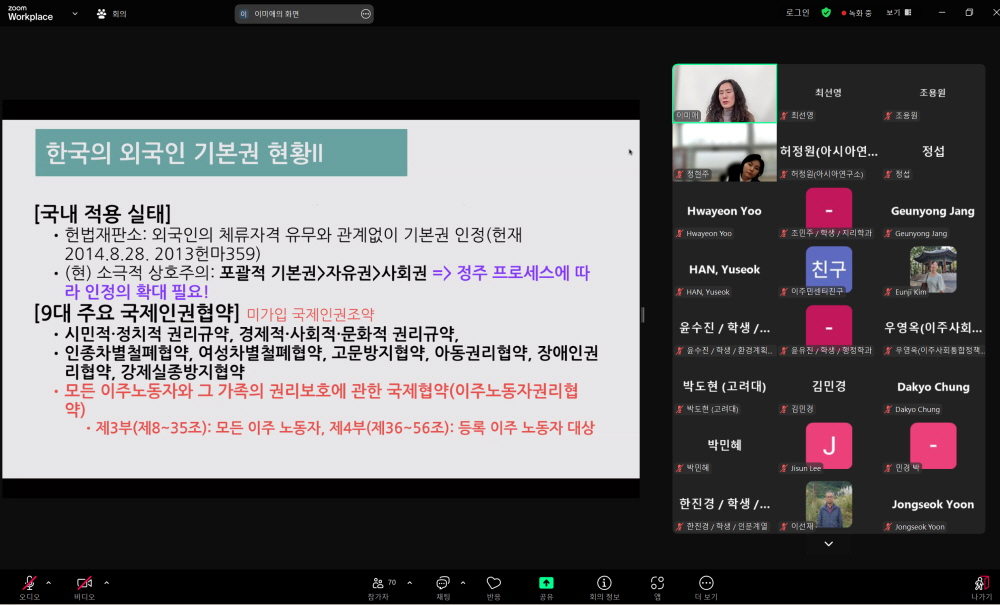The image size is (1000, 605).
Task: Click purple text 정주 프로세스에 따라 인정의 확대
Action: pos(327,282)
